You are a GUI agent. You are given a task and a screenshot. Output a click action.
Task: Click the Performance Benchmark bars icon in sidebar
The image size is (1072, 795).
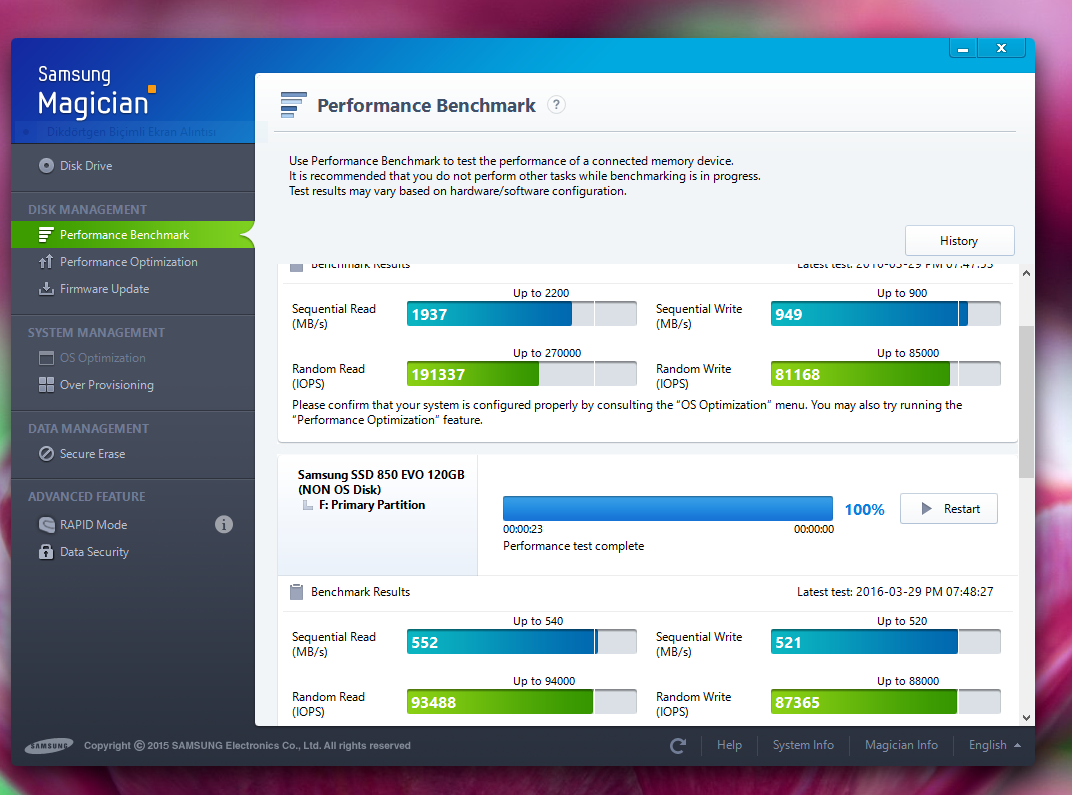[x=46, y=234]
